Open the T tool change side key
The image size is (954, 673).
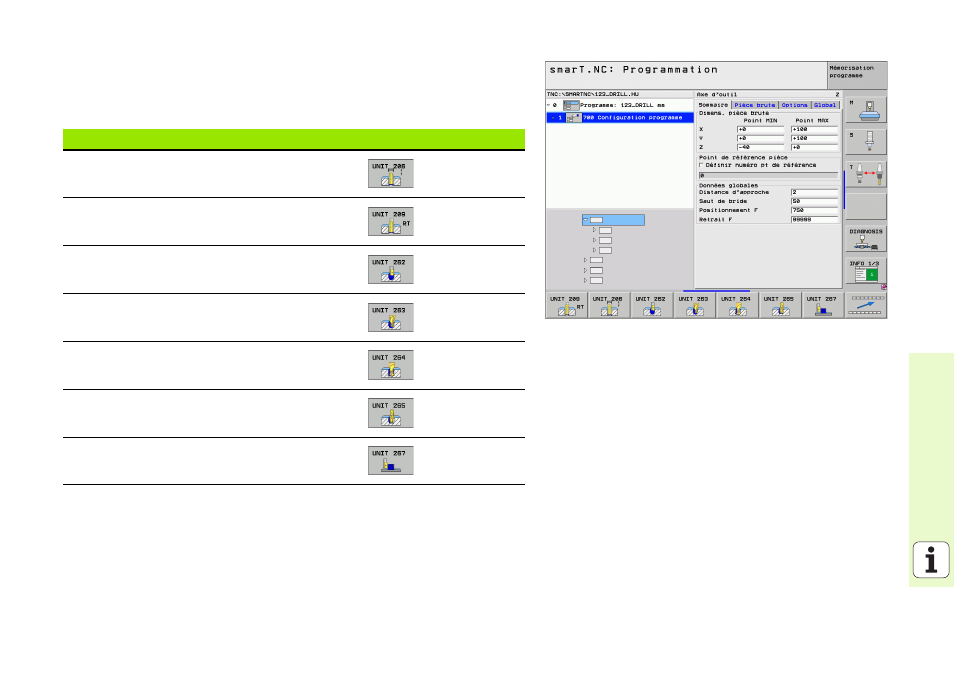[x=866, y=174]
